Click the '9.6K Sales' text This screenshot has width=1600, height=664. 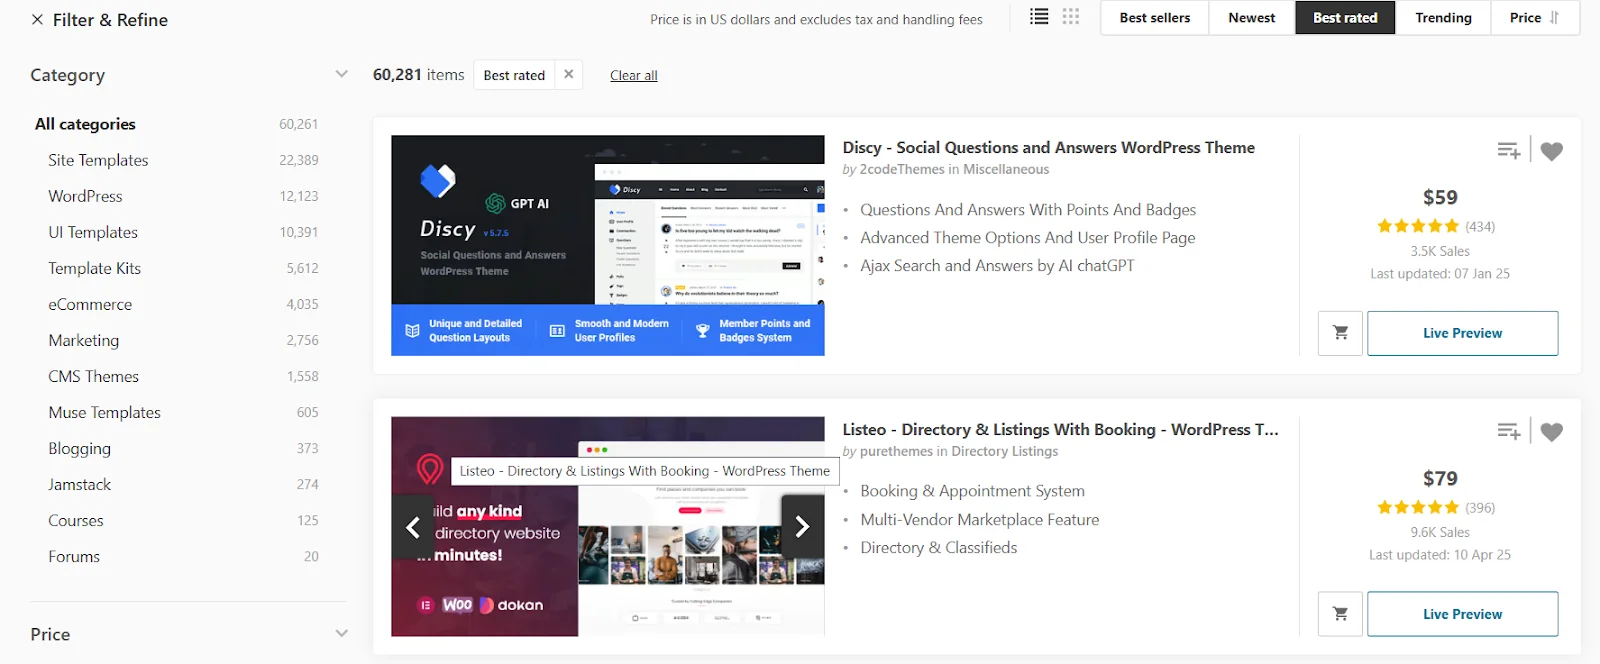(x=1440, y=532)
